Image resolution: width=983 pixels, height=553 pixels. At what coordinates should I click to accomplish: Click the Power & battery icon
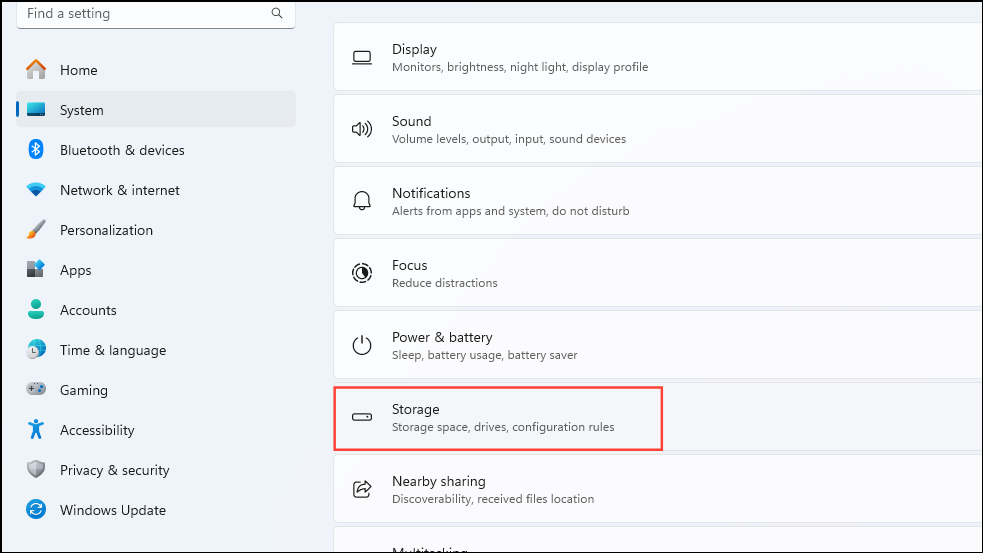pos(362,345)
